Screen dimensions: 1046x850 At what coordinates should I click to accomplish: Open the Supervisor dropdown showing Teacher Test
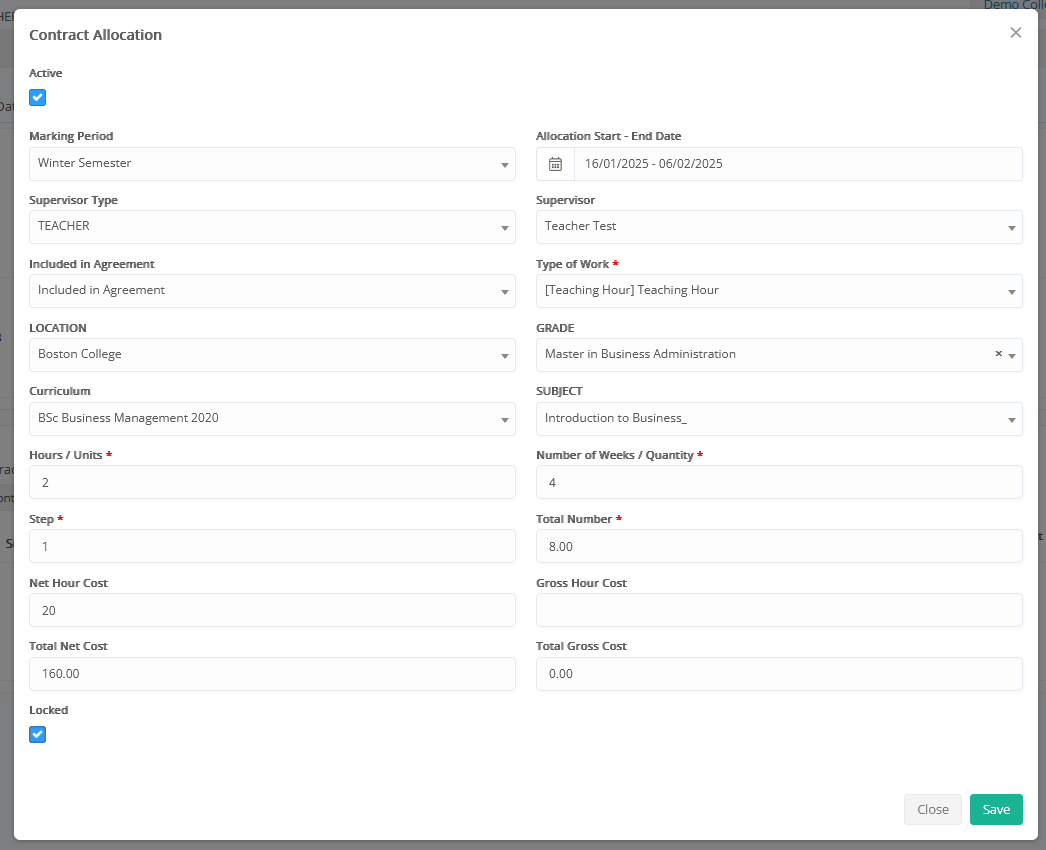pyautogui.click(x=778, y=227)
